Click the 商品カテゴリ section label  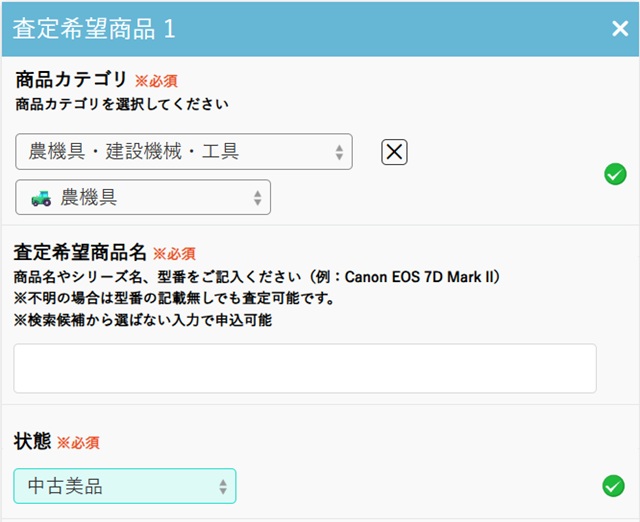pyautogui.click(x=71, y=80)
